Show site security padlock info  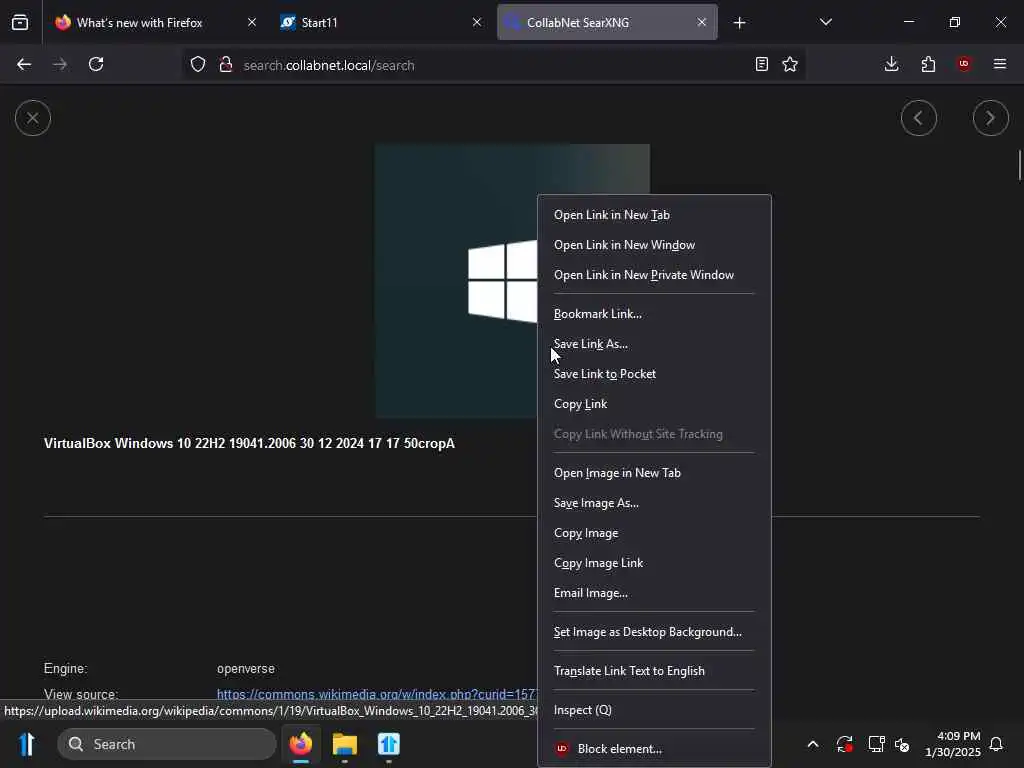(226, 65)
